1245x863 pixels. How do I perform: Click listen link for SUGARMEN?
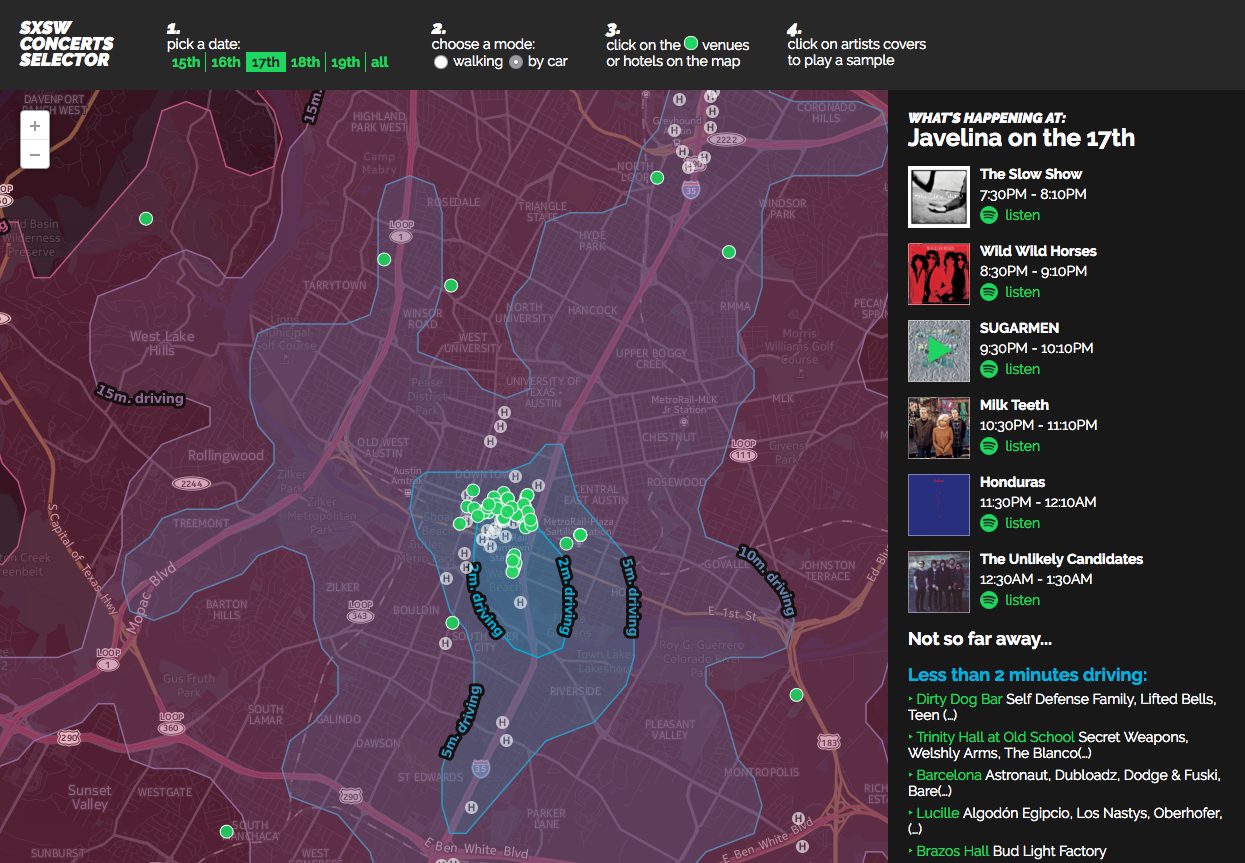tap(1022, 369)
